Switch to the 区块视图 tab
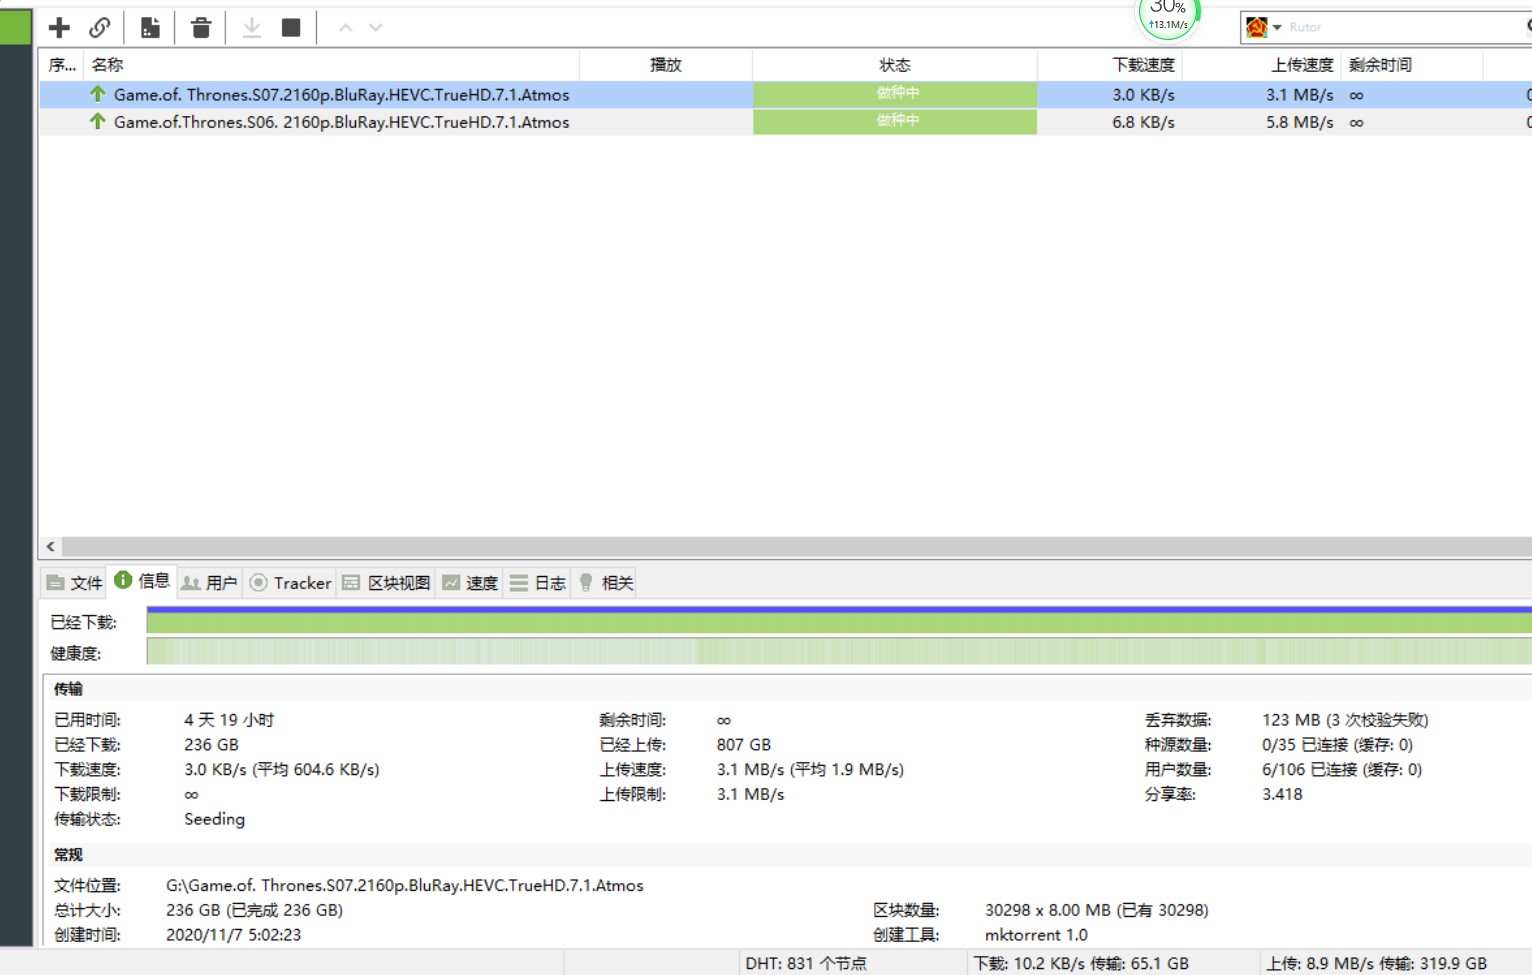 coord(387,583)
